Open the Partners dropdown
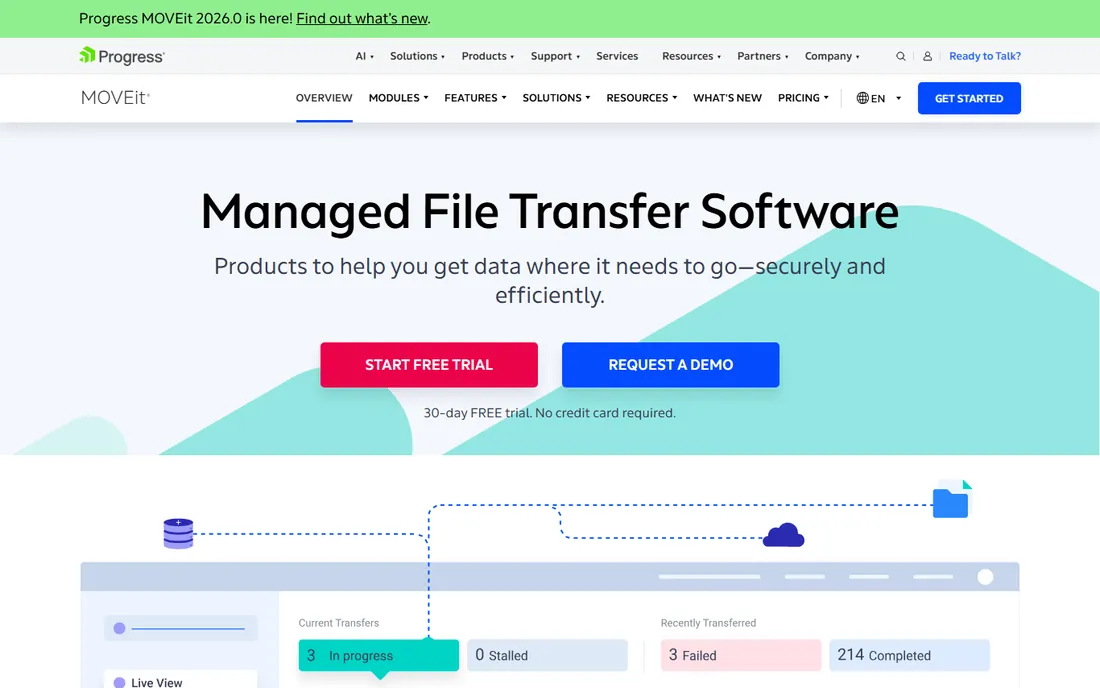This screenshot has width=1100, height=688. 763,56
